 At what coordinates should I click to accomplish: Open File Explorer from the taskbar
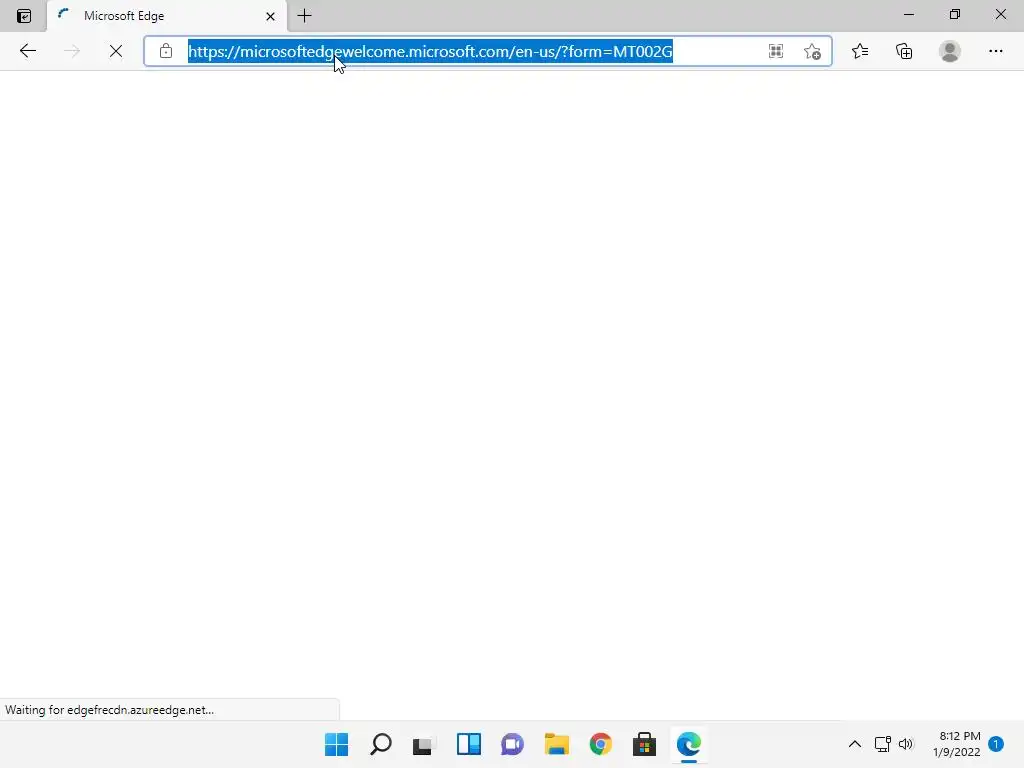pos(556,744)
